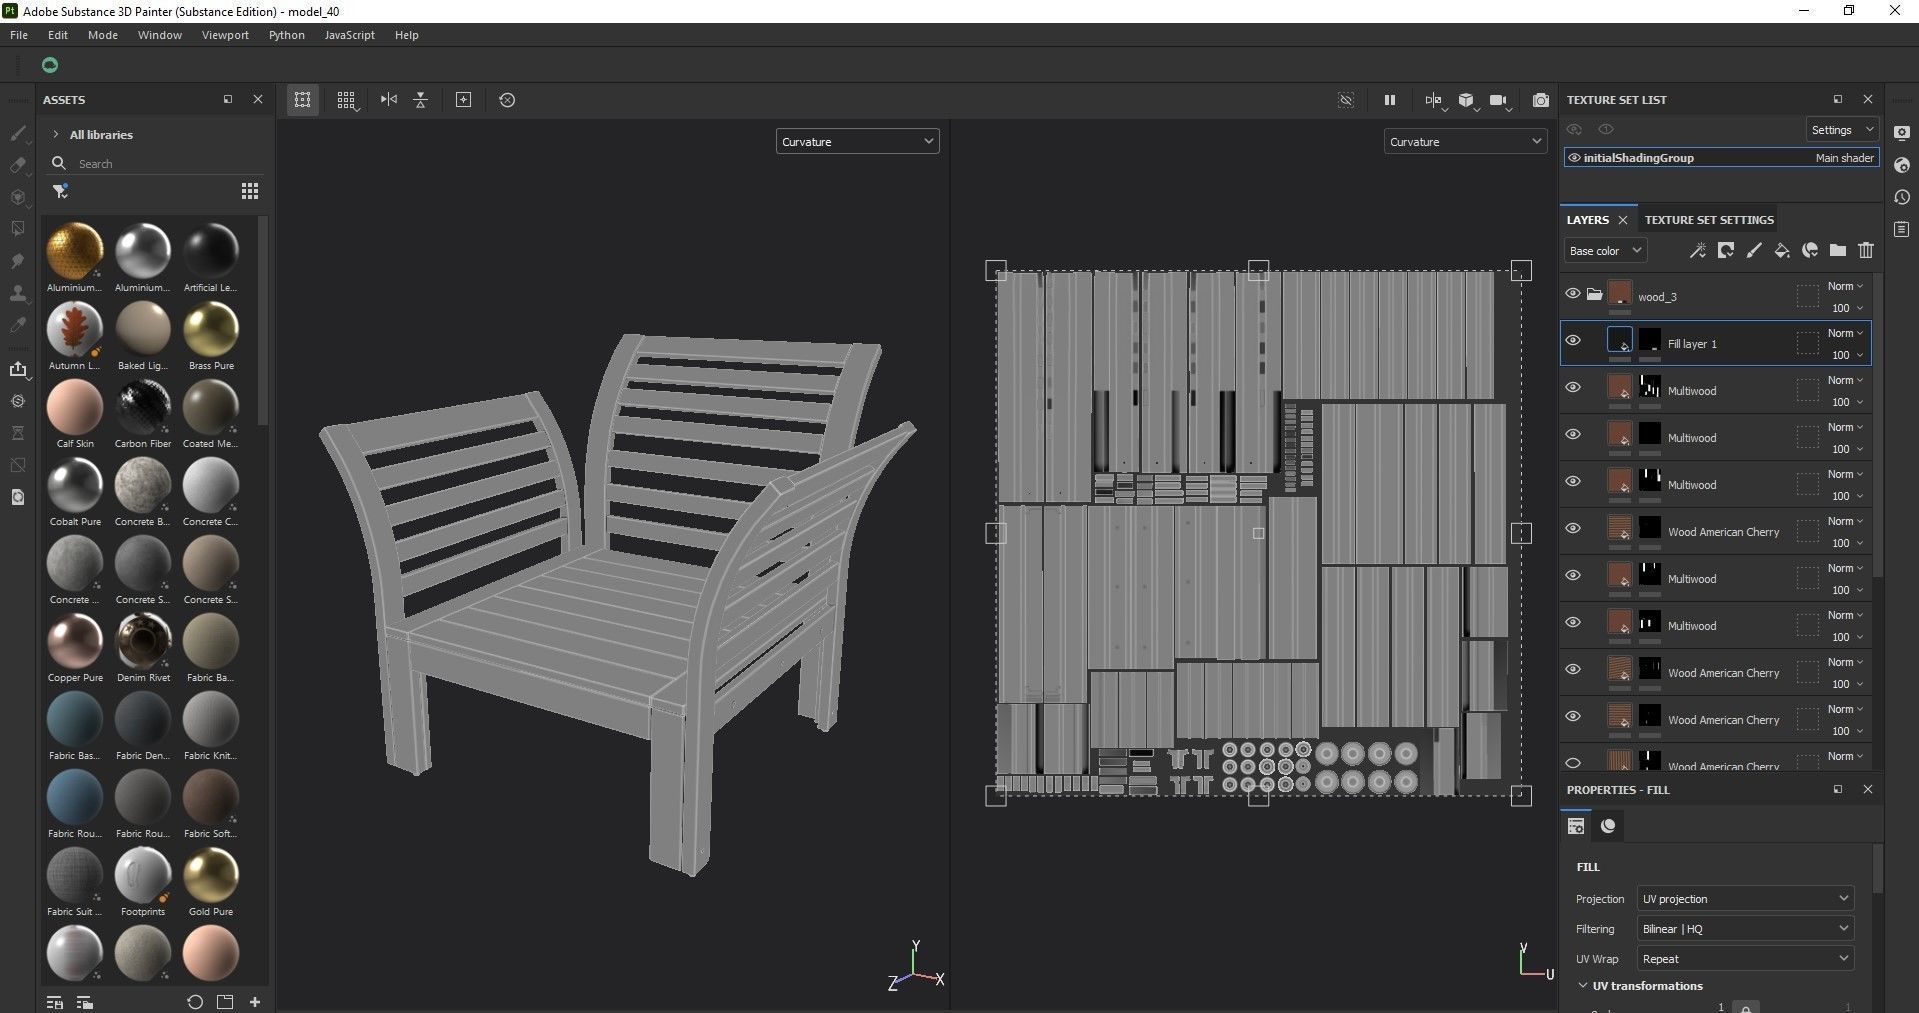Collapse the UV transformations section
The height and width of the screenshot is (1013, 1919).
point(1583,986)
